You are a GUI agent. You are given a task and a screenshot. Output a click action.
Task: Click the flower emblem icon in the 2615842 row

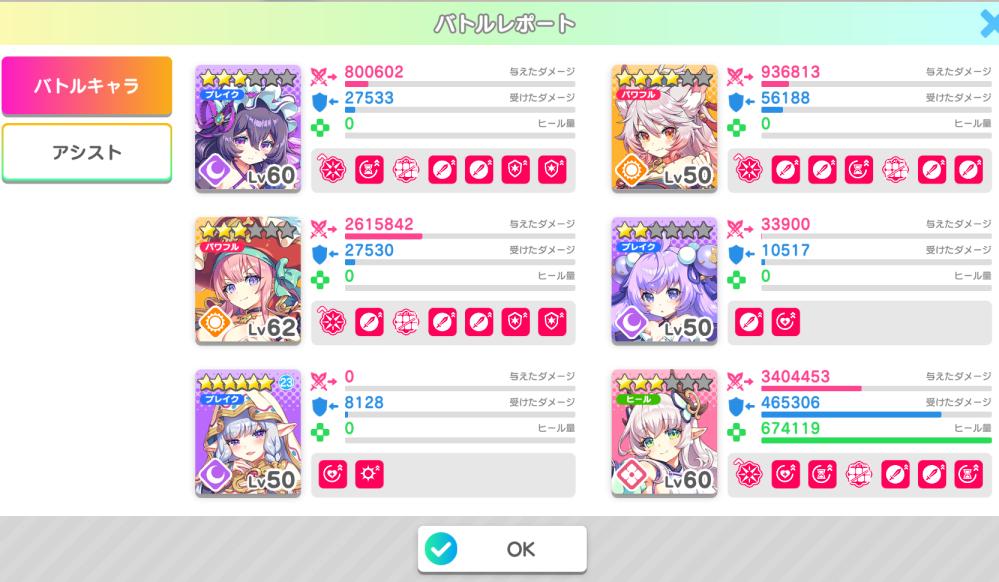pyautogui.click(x=333, y=322)
